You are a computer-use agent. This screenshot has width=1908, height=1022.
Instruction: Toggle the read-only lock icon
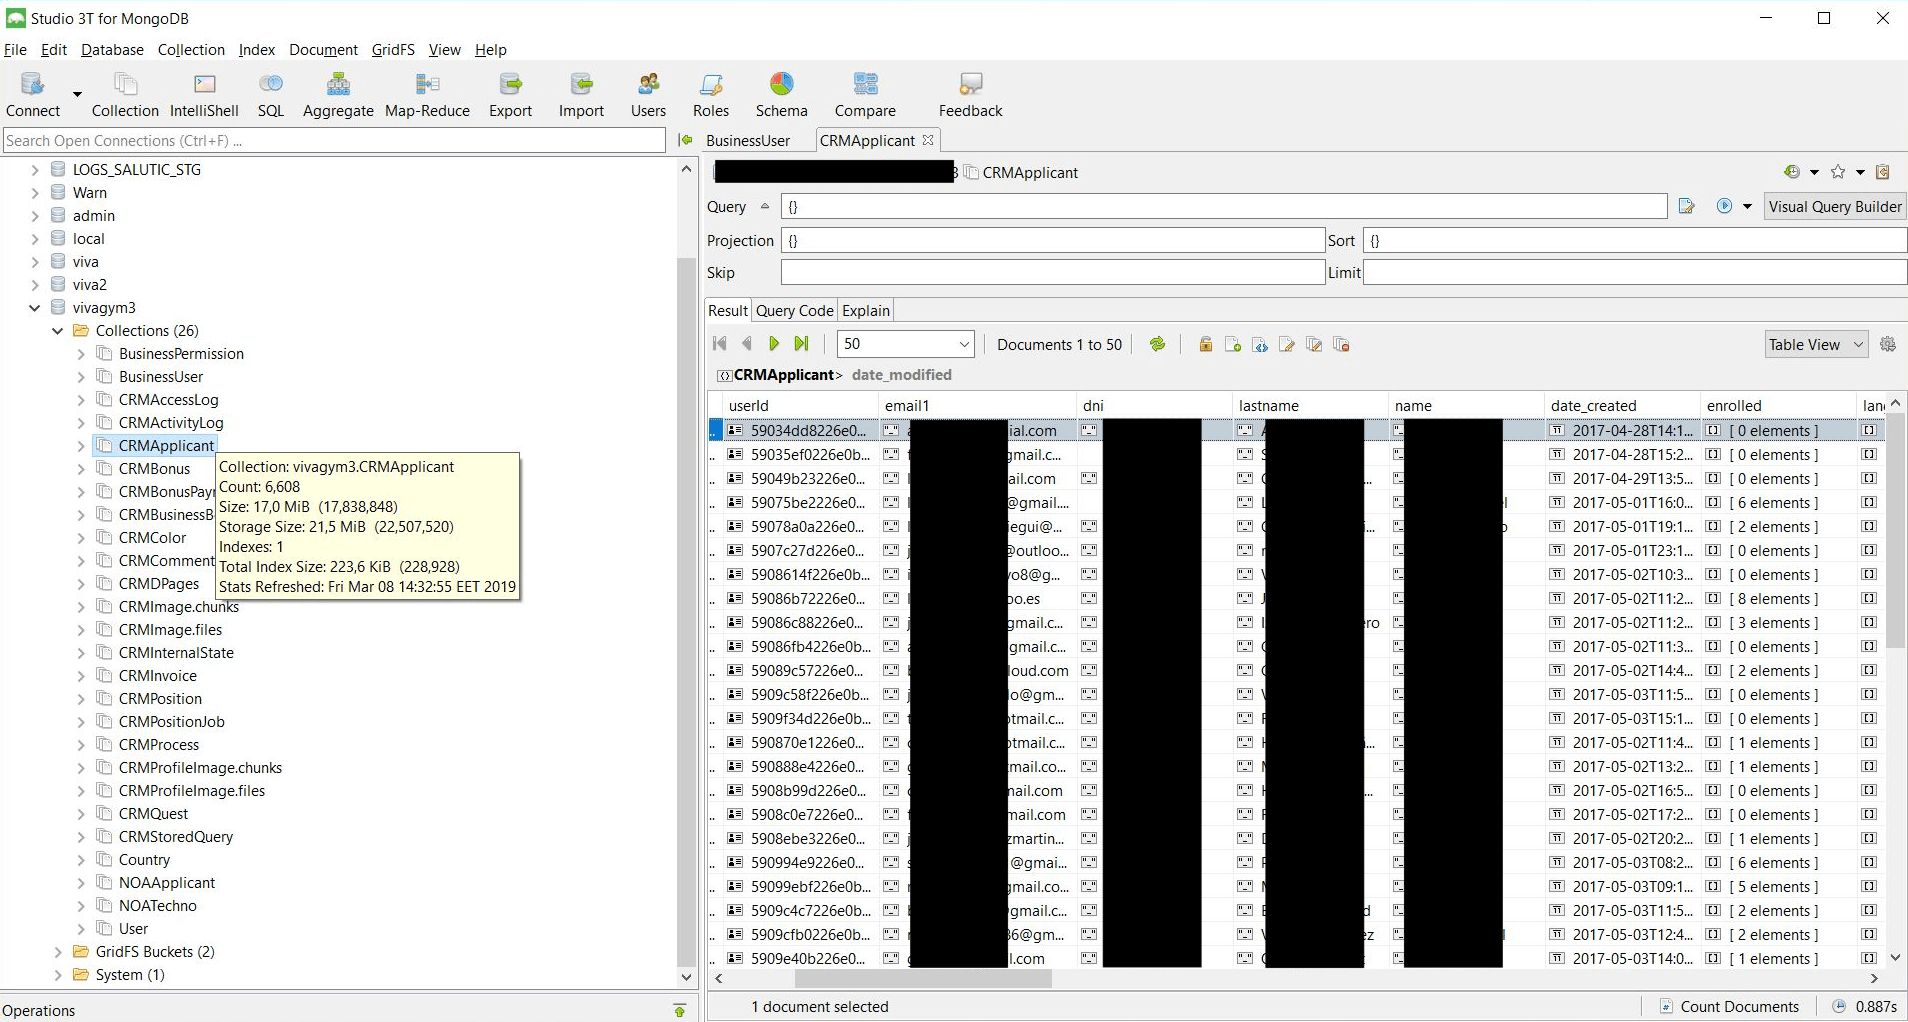point(1205,344)
